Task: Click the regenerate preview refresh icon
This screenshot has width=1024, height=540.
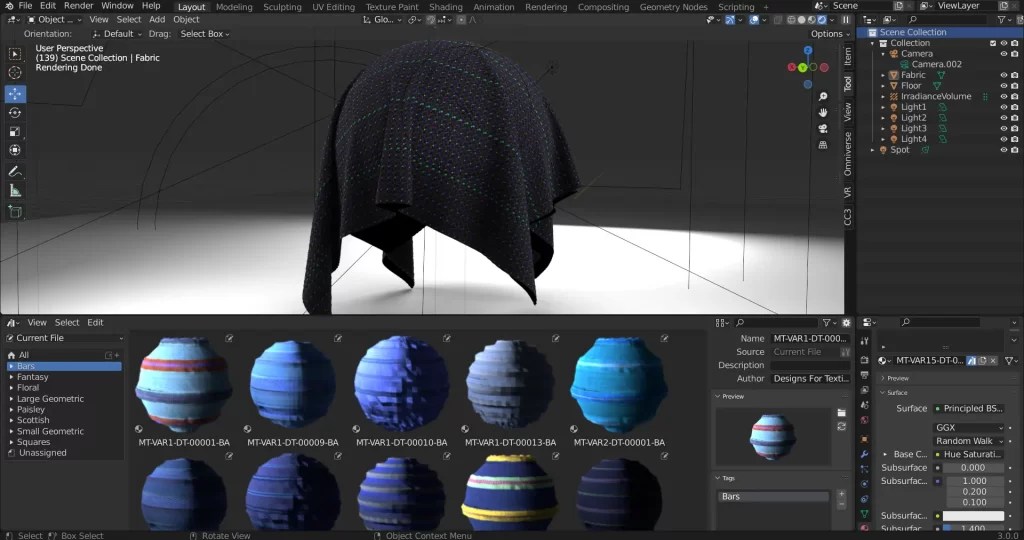Action: point(842,426)
